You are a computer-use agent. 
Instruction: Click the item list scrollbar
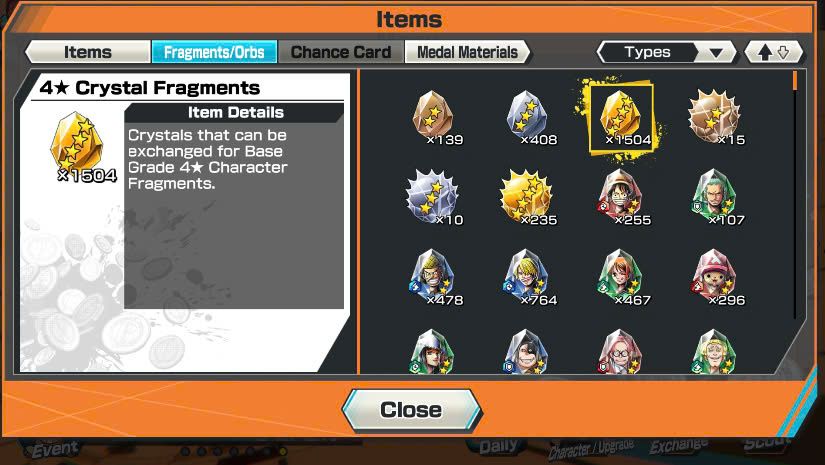[794, 195]
